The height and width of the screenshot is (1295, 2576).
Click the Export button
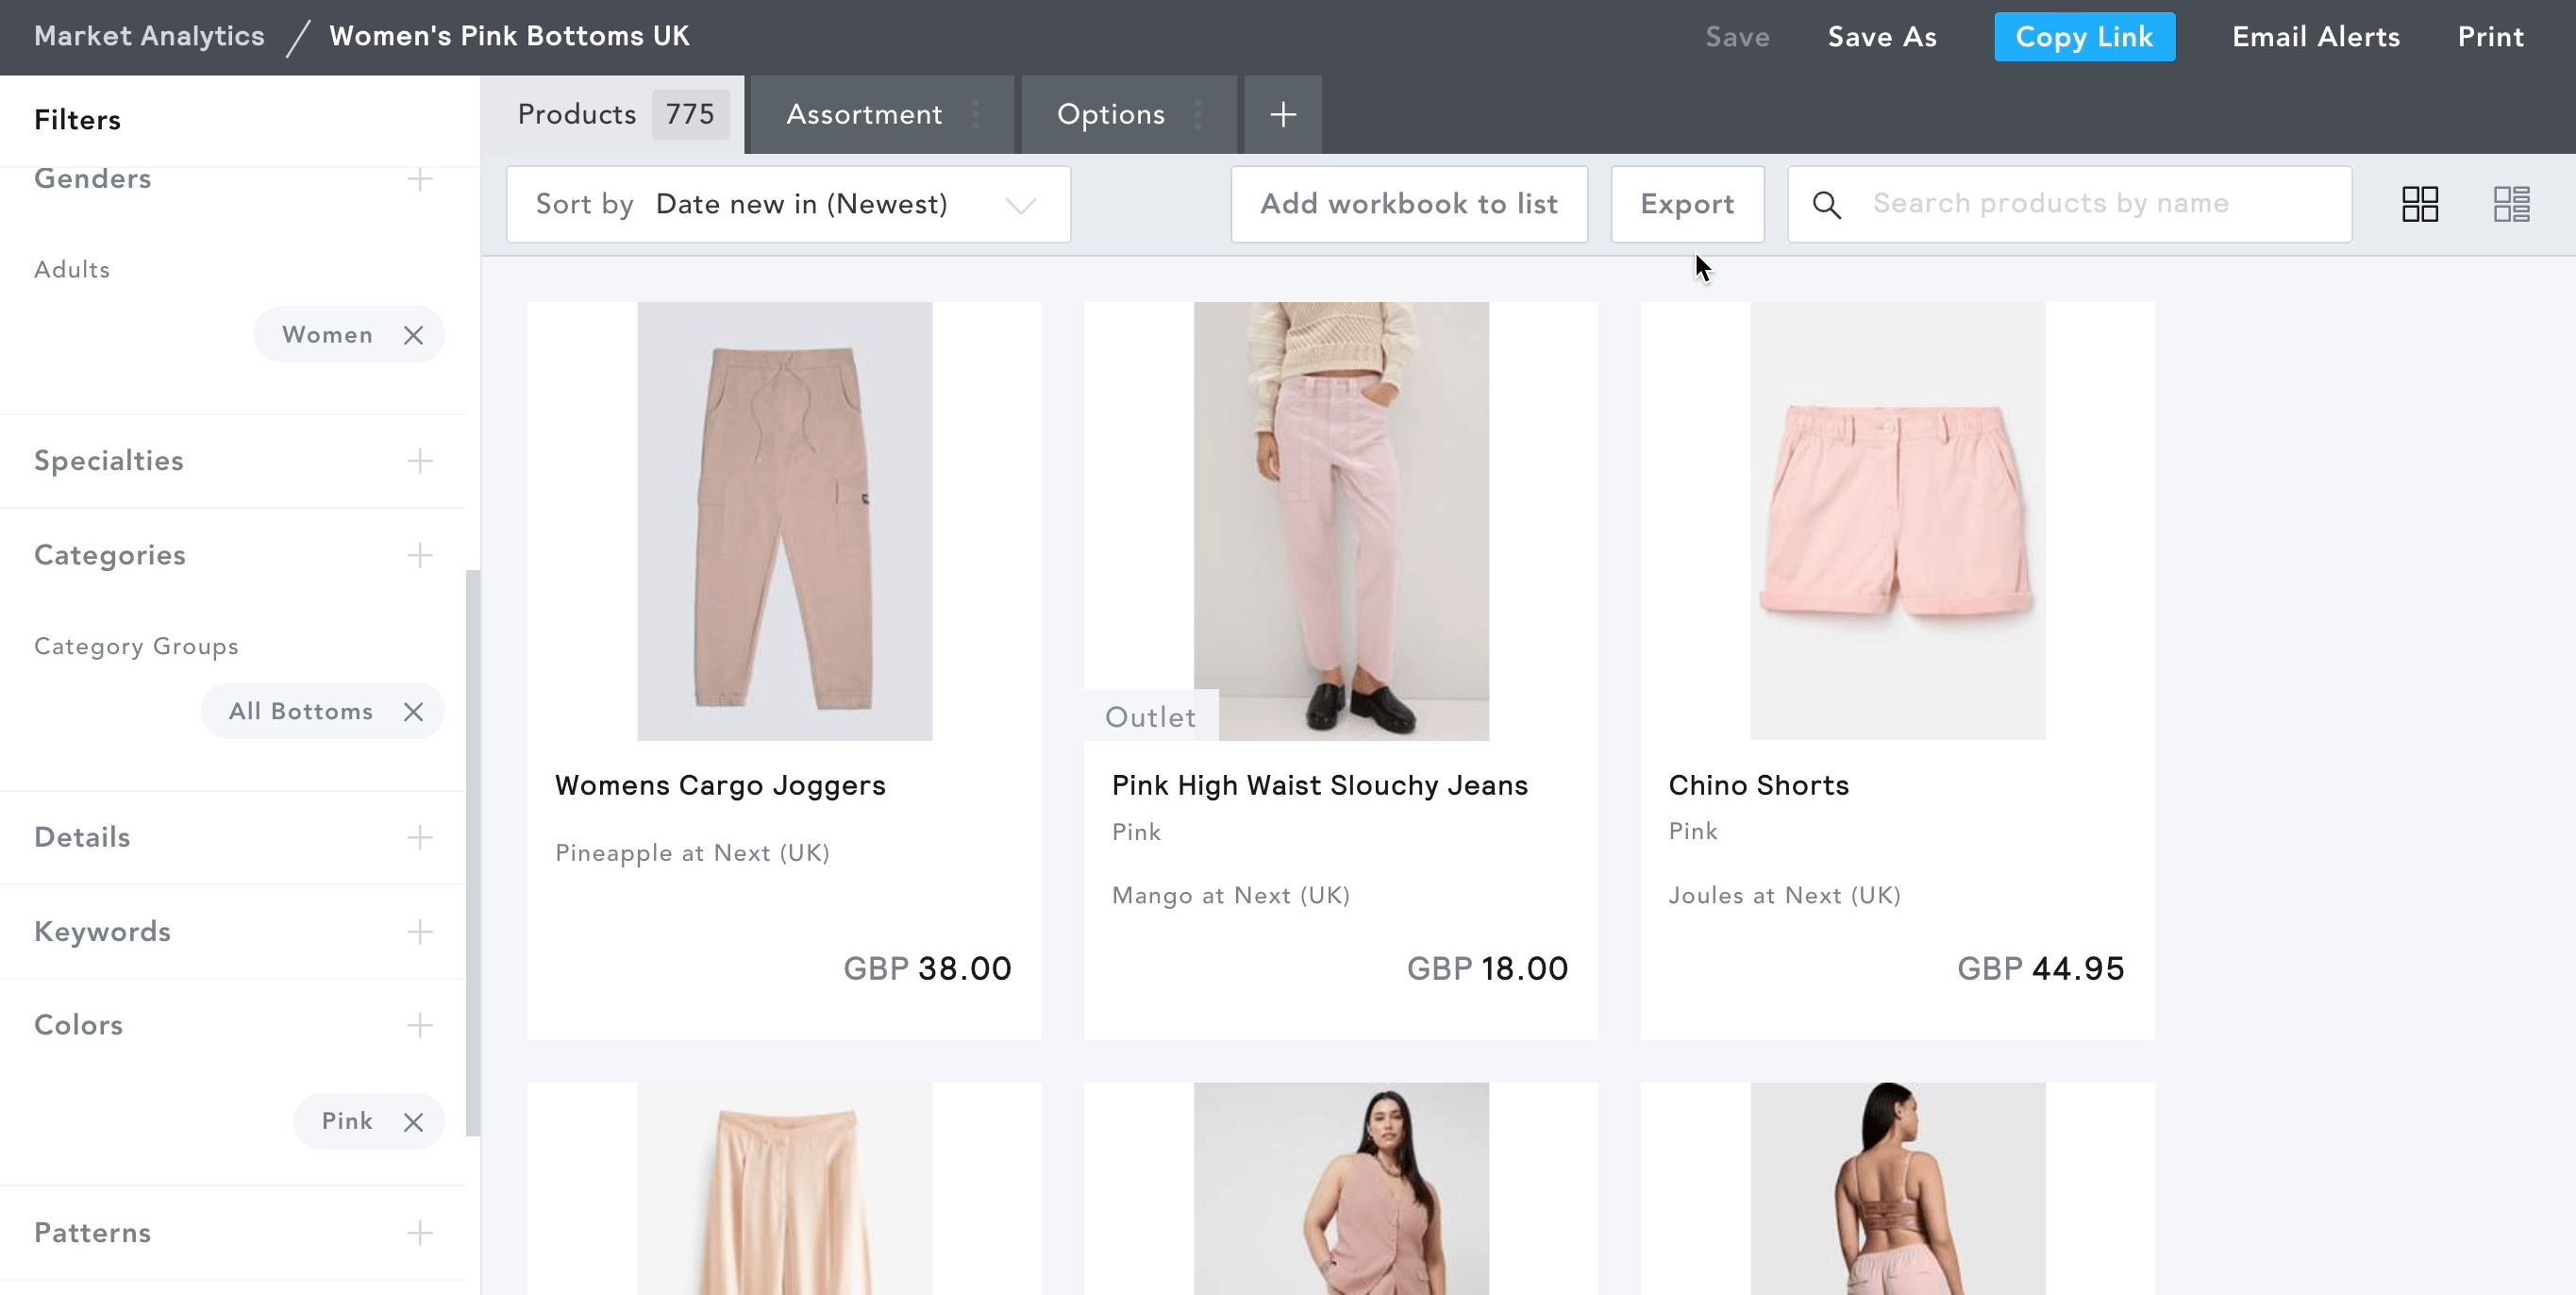tap(1687, 204)
